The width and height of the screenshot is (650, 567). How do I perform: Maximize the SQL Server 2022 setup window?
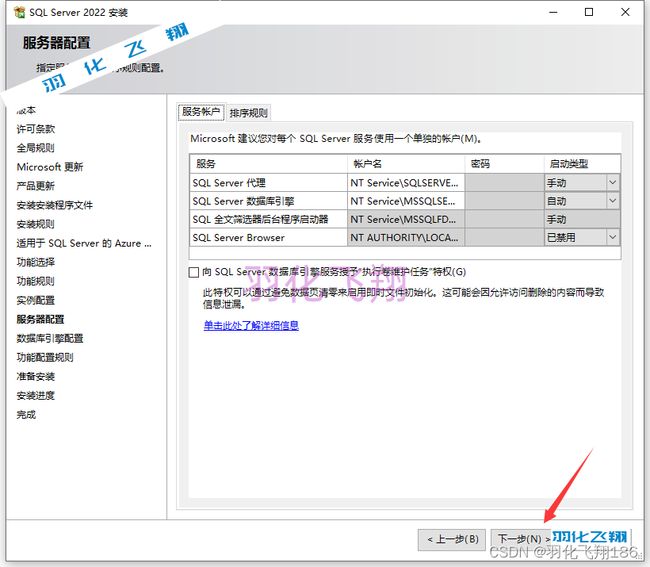tap(589, 12)
